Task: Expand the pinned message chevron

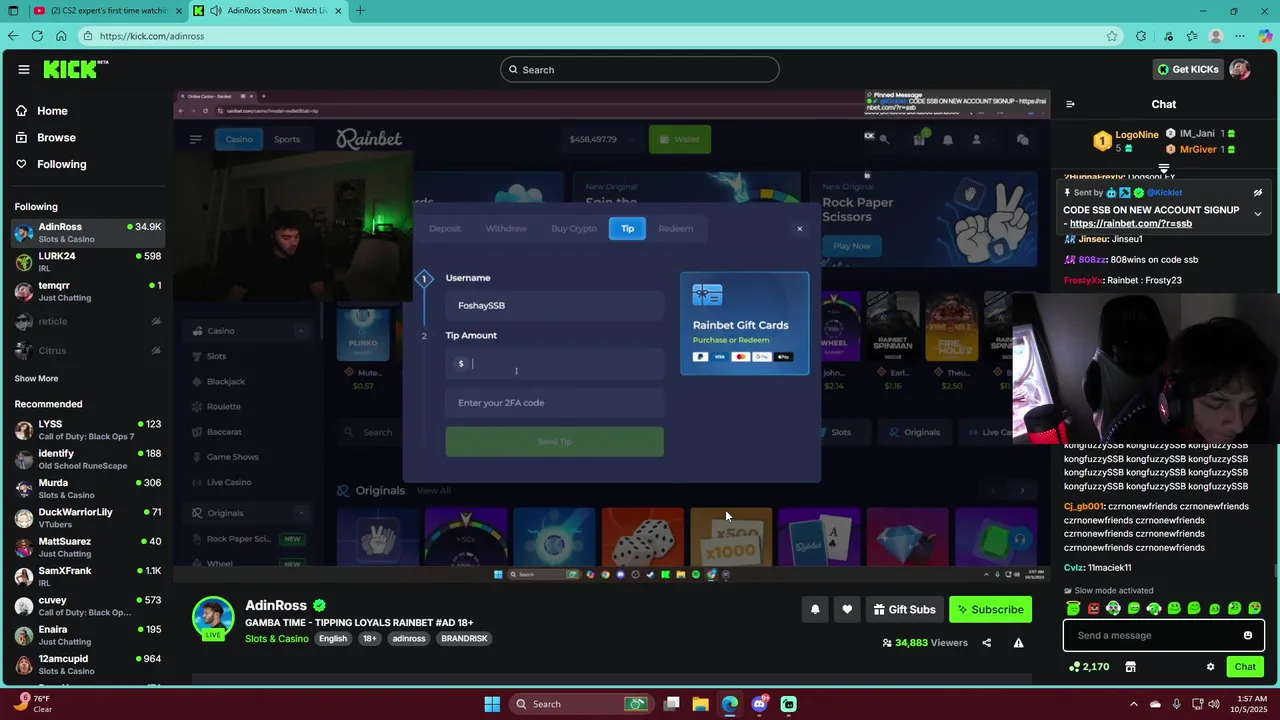Action: click(1258, 214)
